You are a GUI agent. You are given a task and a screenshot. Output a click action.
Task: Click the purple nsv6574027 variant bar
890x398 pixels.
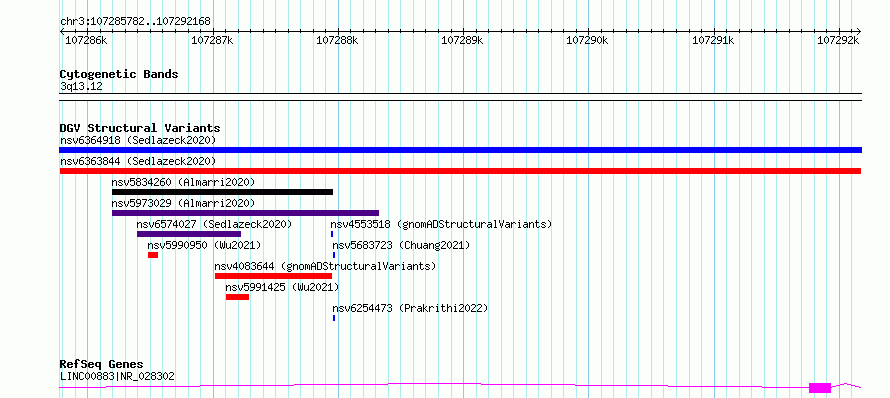[x=189, y=234]
